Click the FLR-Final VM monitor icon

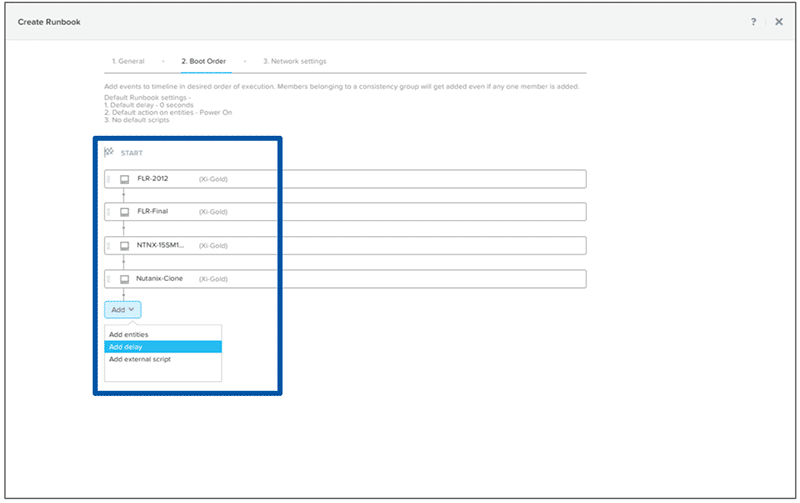click(124, 212)
